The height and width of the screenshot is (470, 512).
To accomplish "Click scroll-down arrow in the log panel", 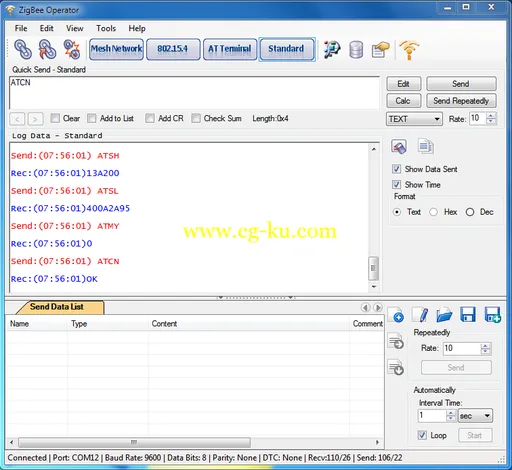I will 374,287.
